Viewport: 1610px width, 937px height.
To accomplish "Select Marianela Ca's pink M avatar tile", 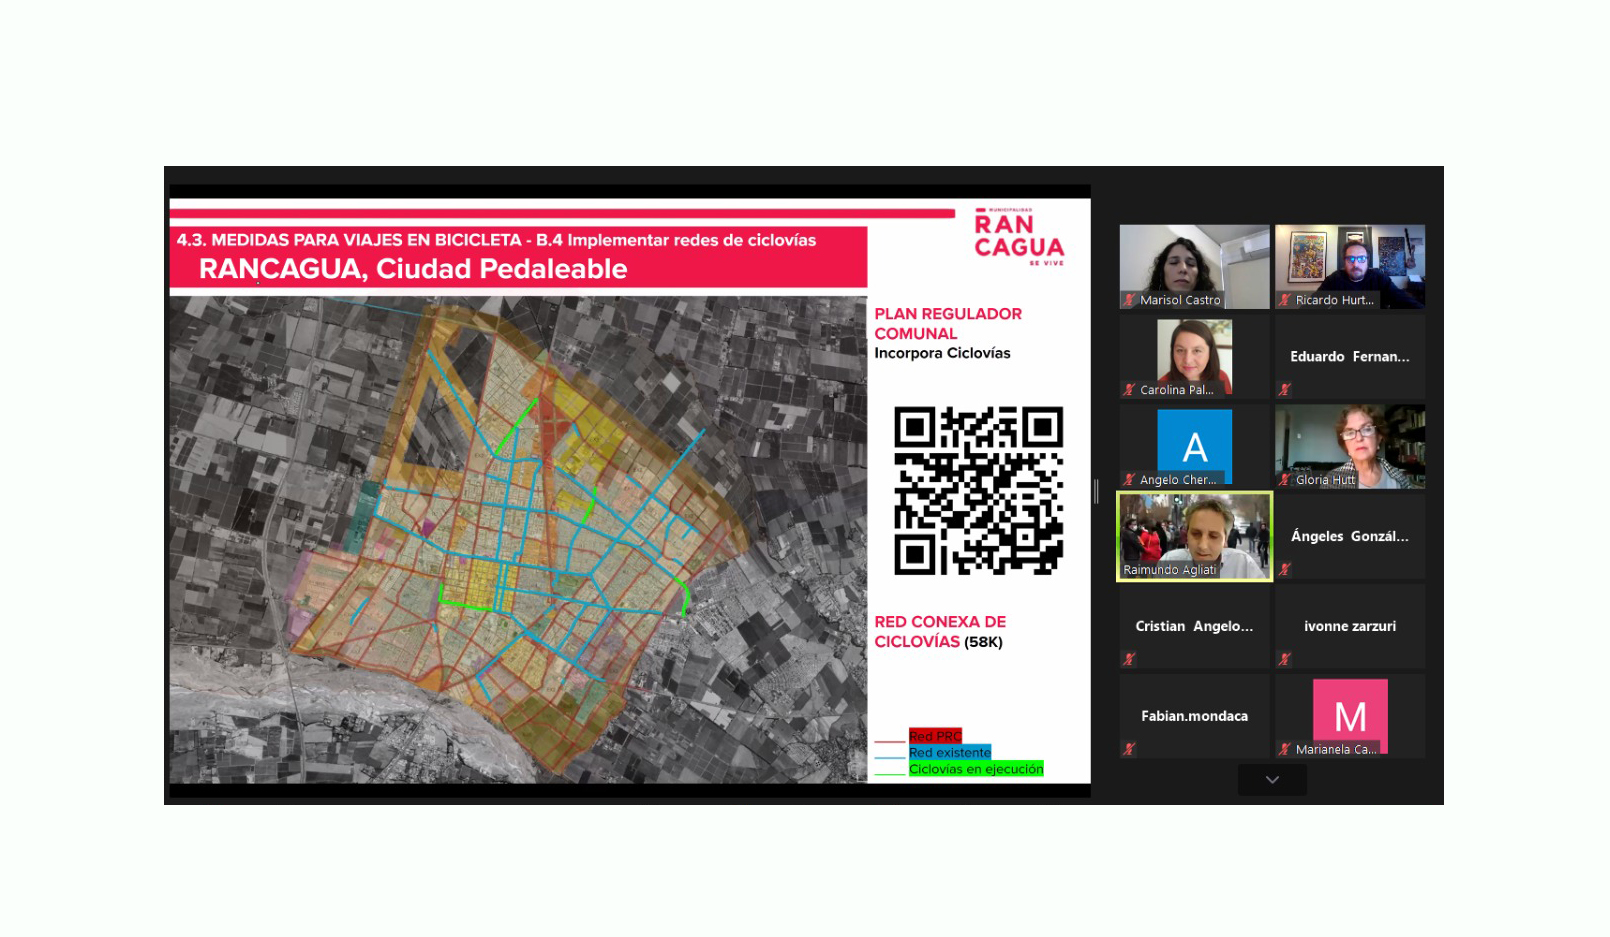I will click(1350, 716).
